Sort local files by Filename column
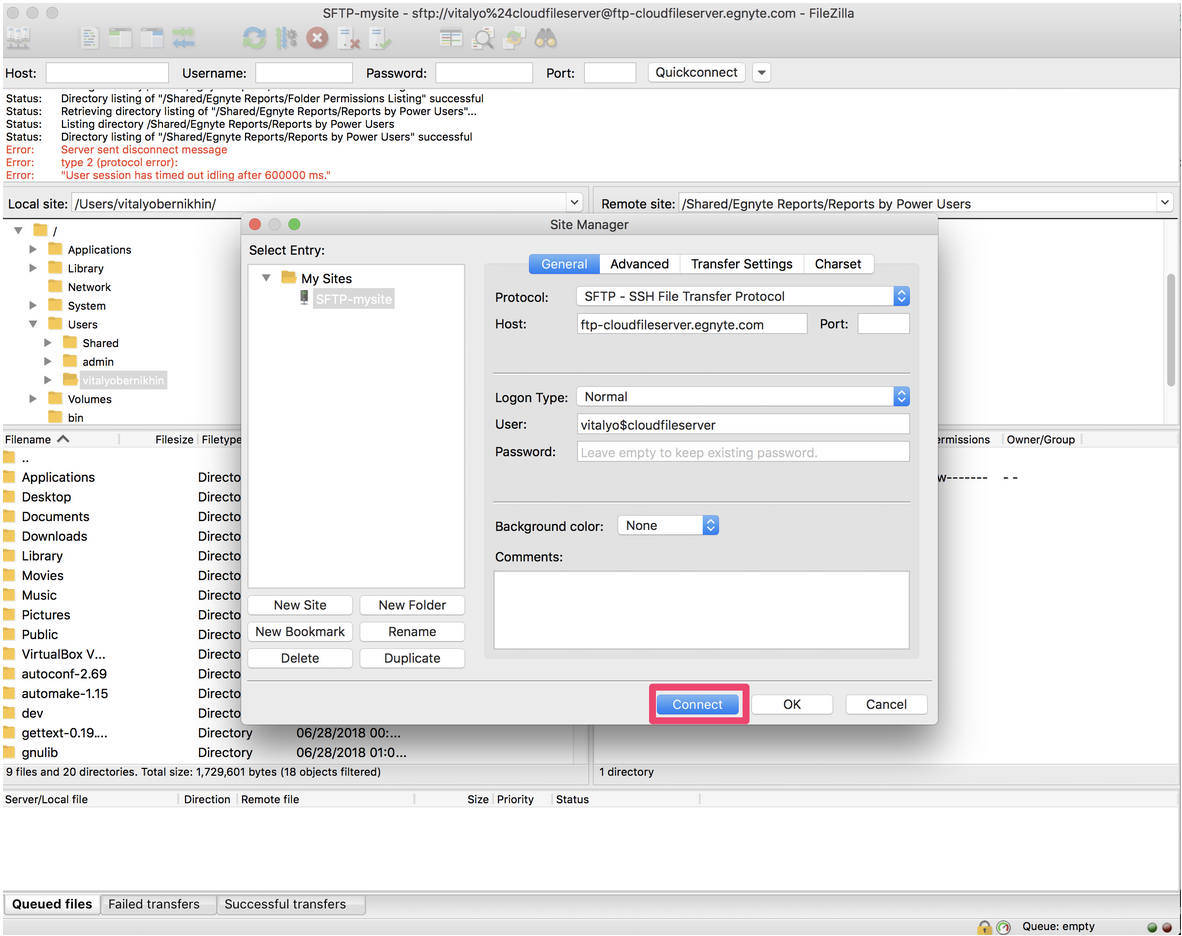Image resolution: width=1182 pixels, height=936 pixels. (x=60, y=439)
